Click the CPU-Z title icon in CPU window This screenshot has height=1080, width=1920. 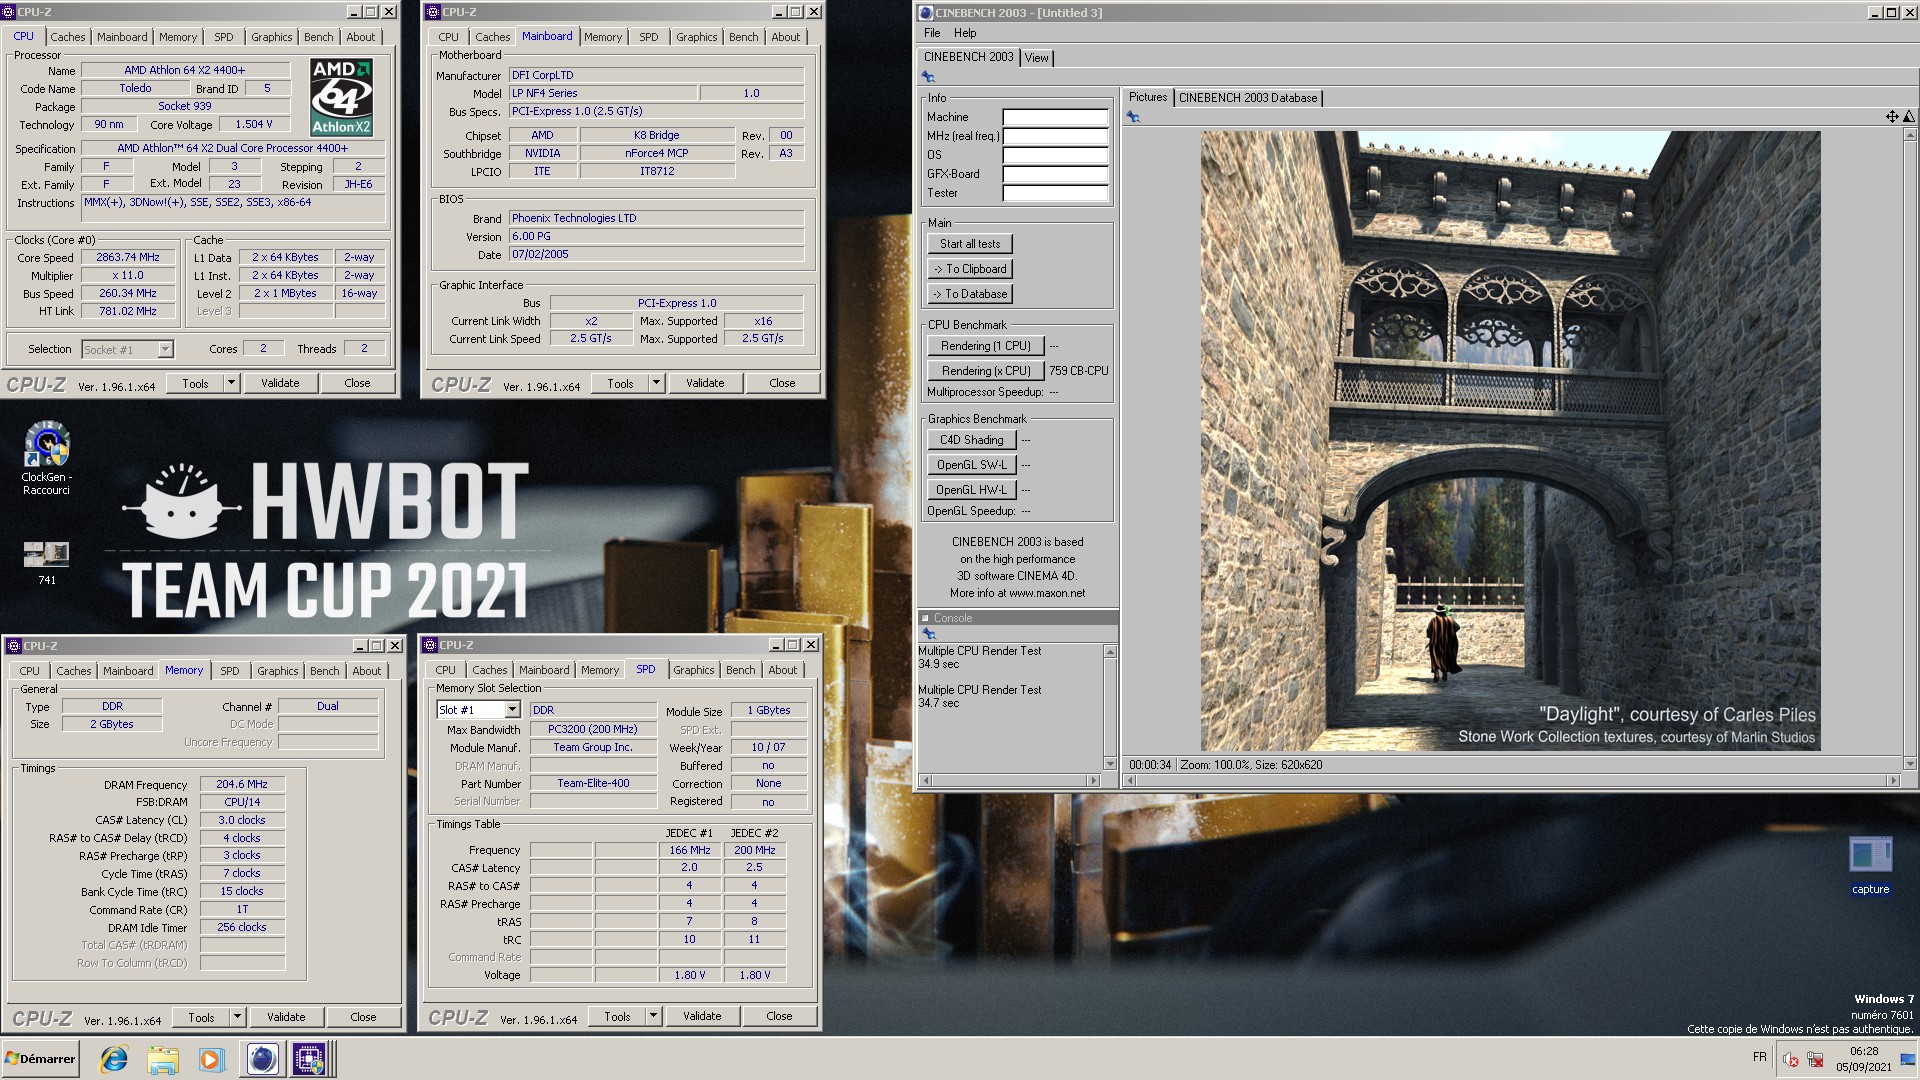[9, 12]
